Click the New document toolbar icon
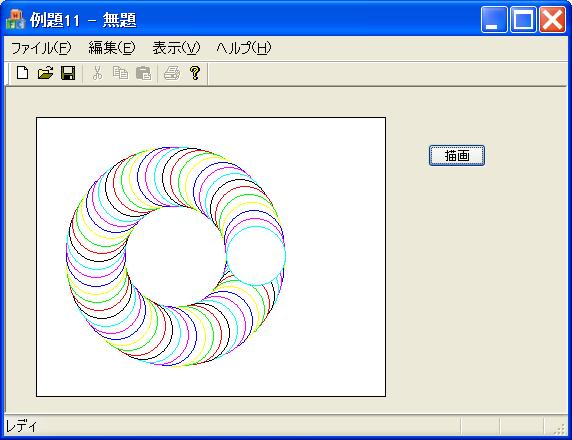This screenshot has width=572, height=440. click(23, 73)
